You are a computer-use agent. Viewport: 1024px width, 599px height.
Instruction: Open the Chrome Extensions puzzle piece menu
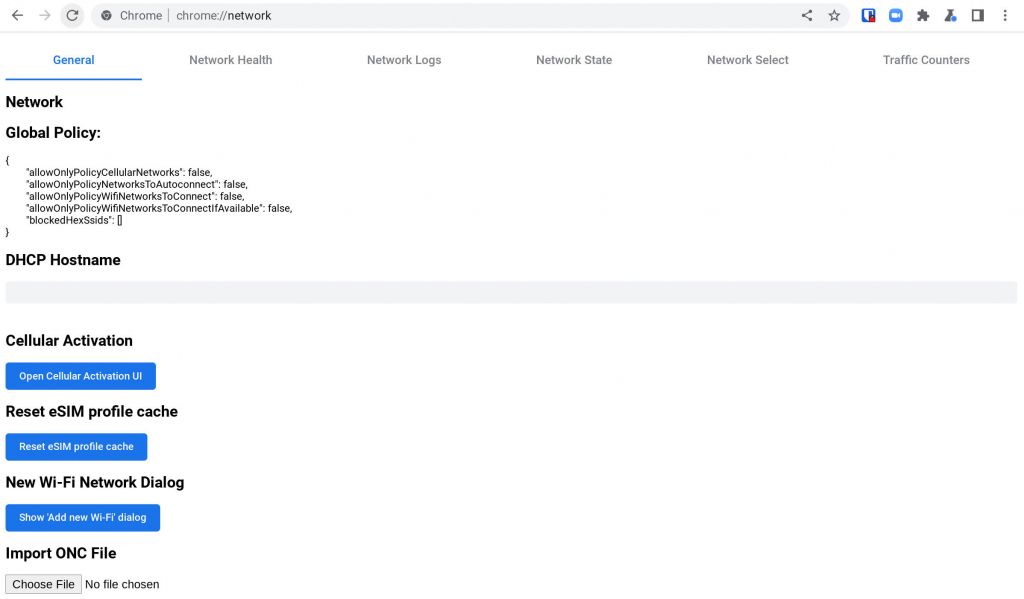[923, 15]
